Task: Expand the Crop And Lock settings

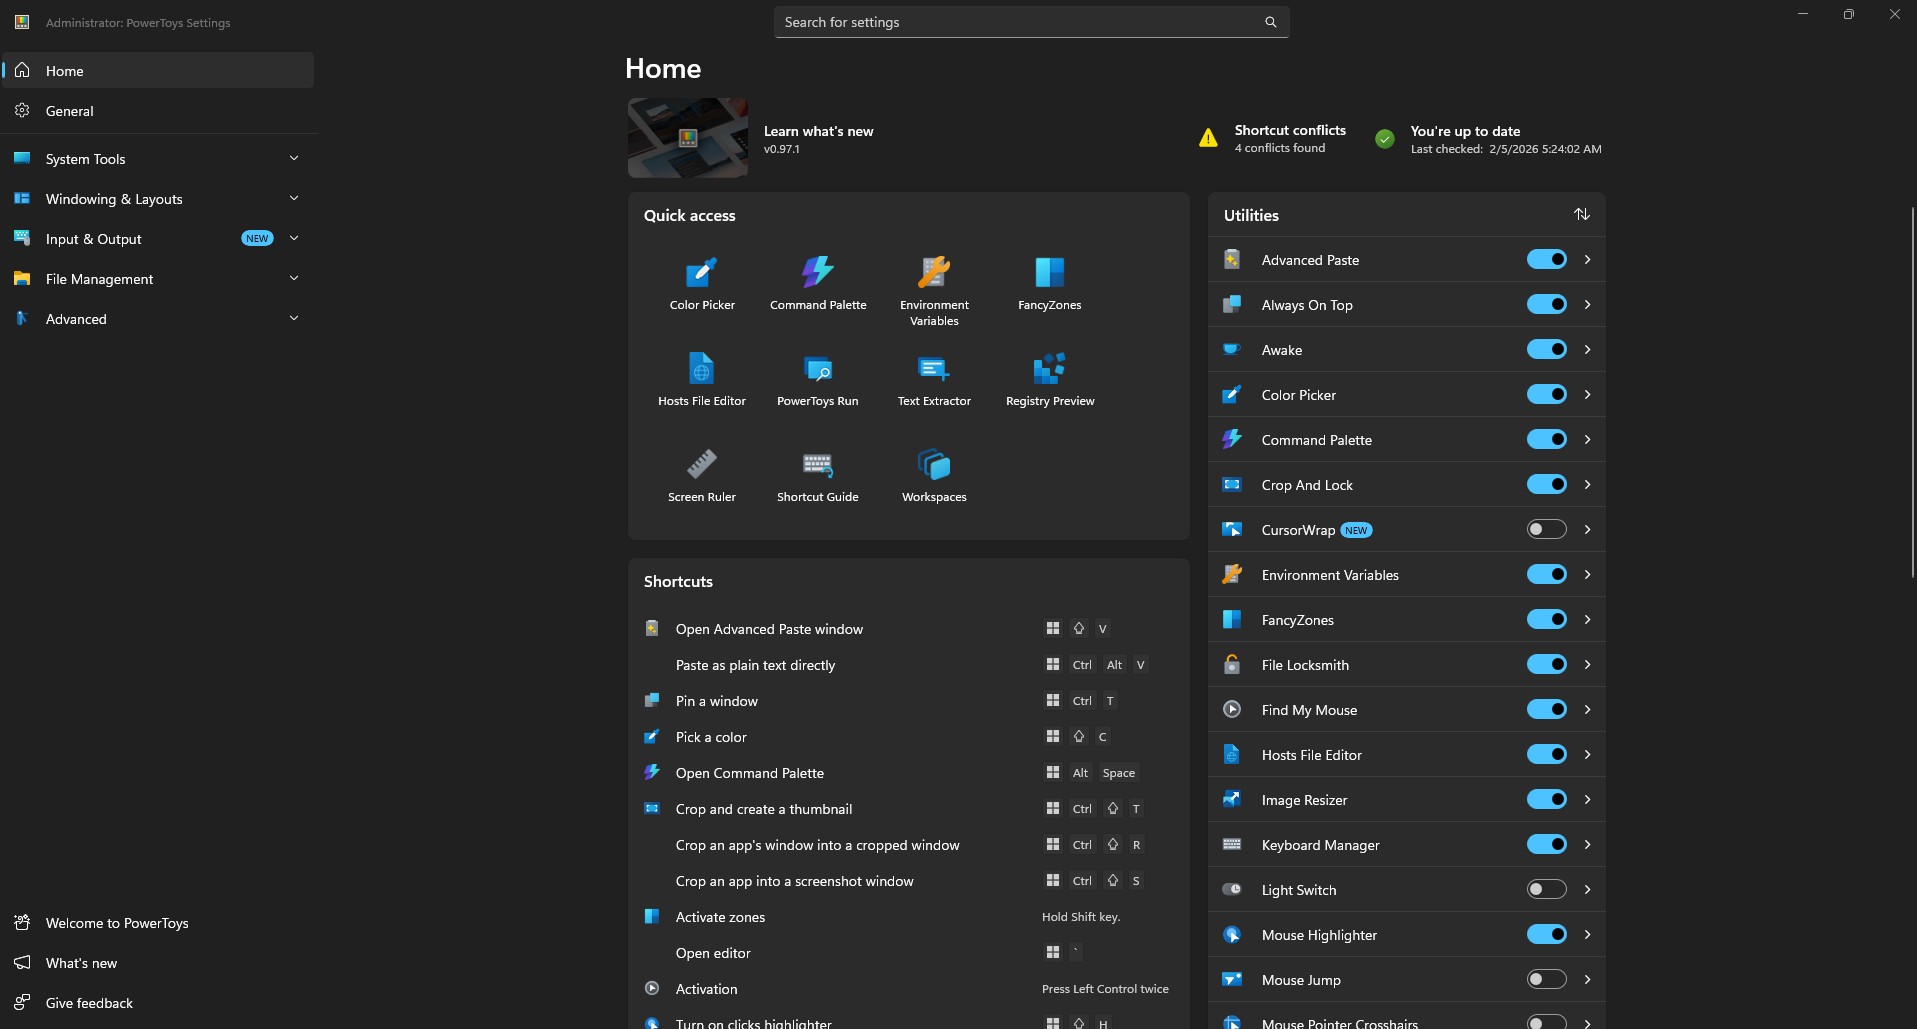Action: click(x=1586, y=484)
